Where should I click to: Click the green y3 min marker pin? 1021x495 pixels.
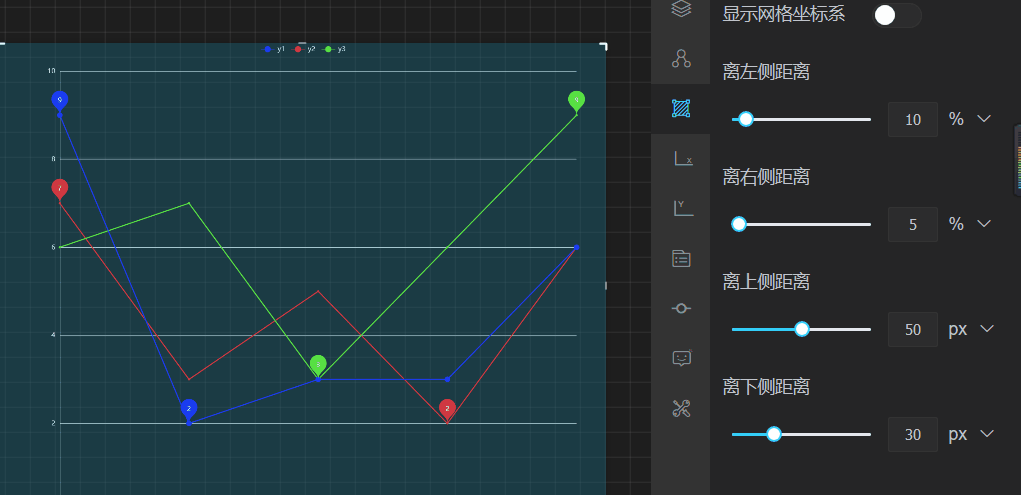pos(318,365)
